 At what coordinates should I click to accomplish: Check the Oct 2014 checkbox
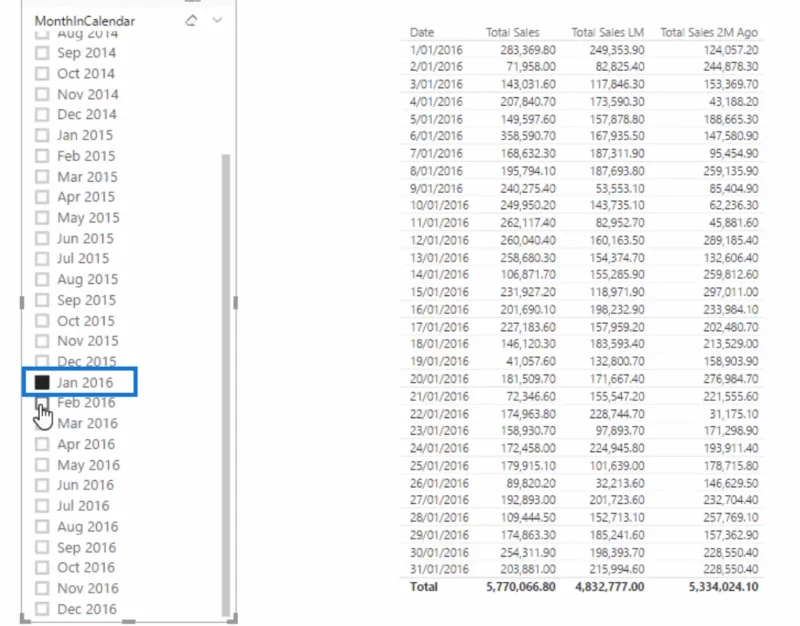point(42,73)
